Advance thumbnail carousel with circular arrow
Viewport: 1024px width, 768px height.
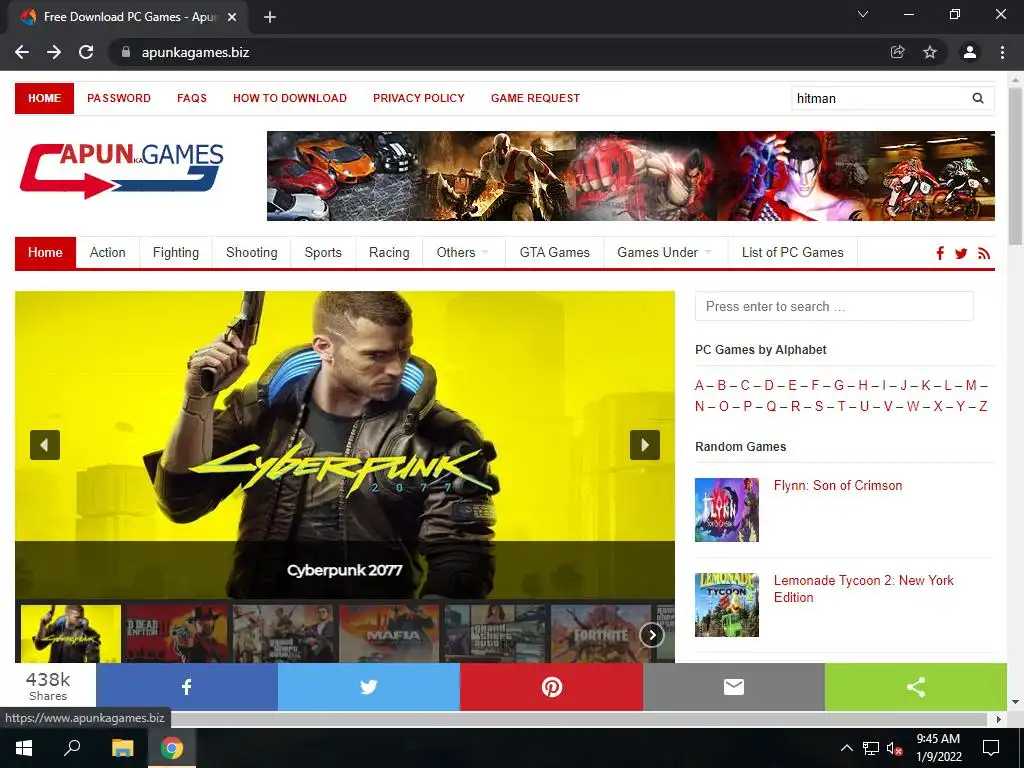(x=652, y=635)
